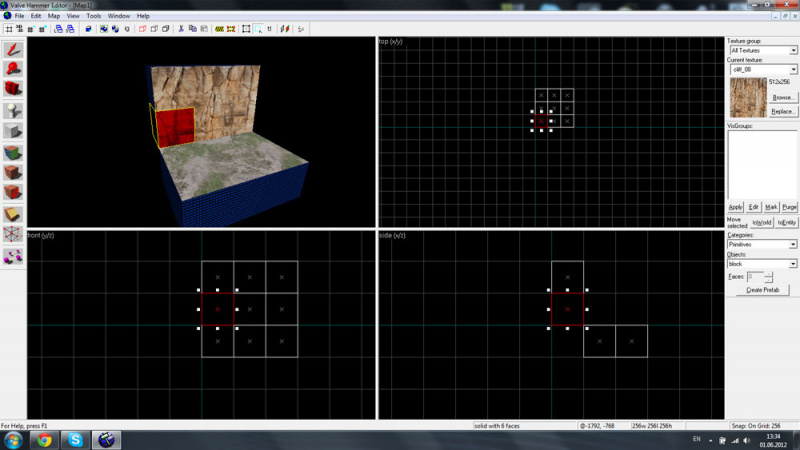The image size is (800, 450).
Task: Show all hidden objects
Action: coord(165,29)
